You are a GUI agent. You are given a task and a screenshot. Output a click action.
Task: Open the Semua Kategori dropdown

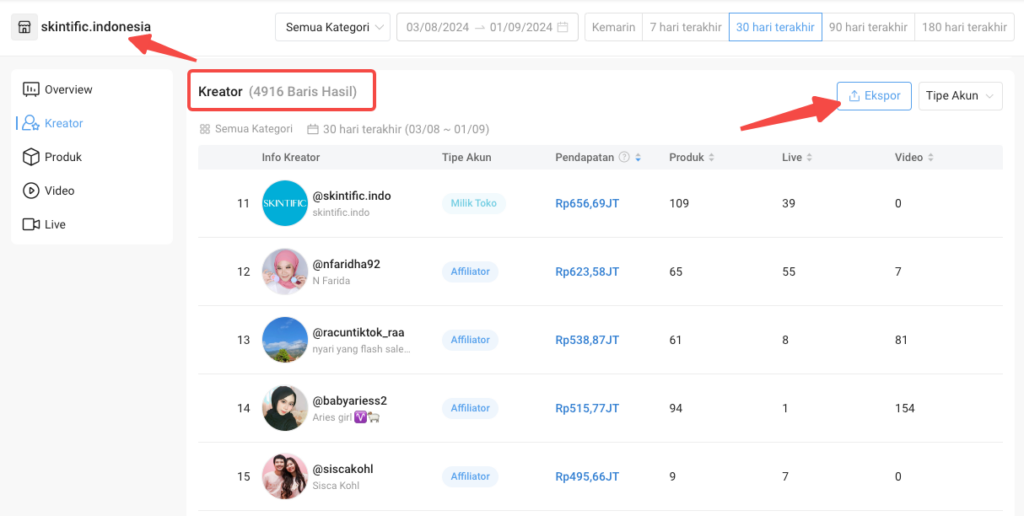click(332, 27)
